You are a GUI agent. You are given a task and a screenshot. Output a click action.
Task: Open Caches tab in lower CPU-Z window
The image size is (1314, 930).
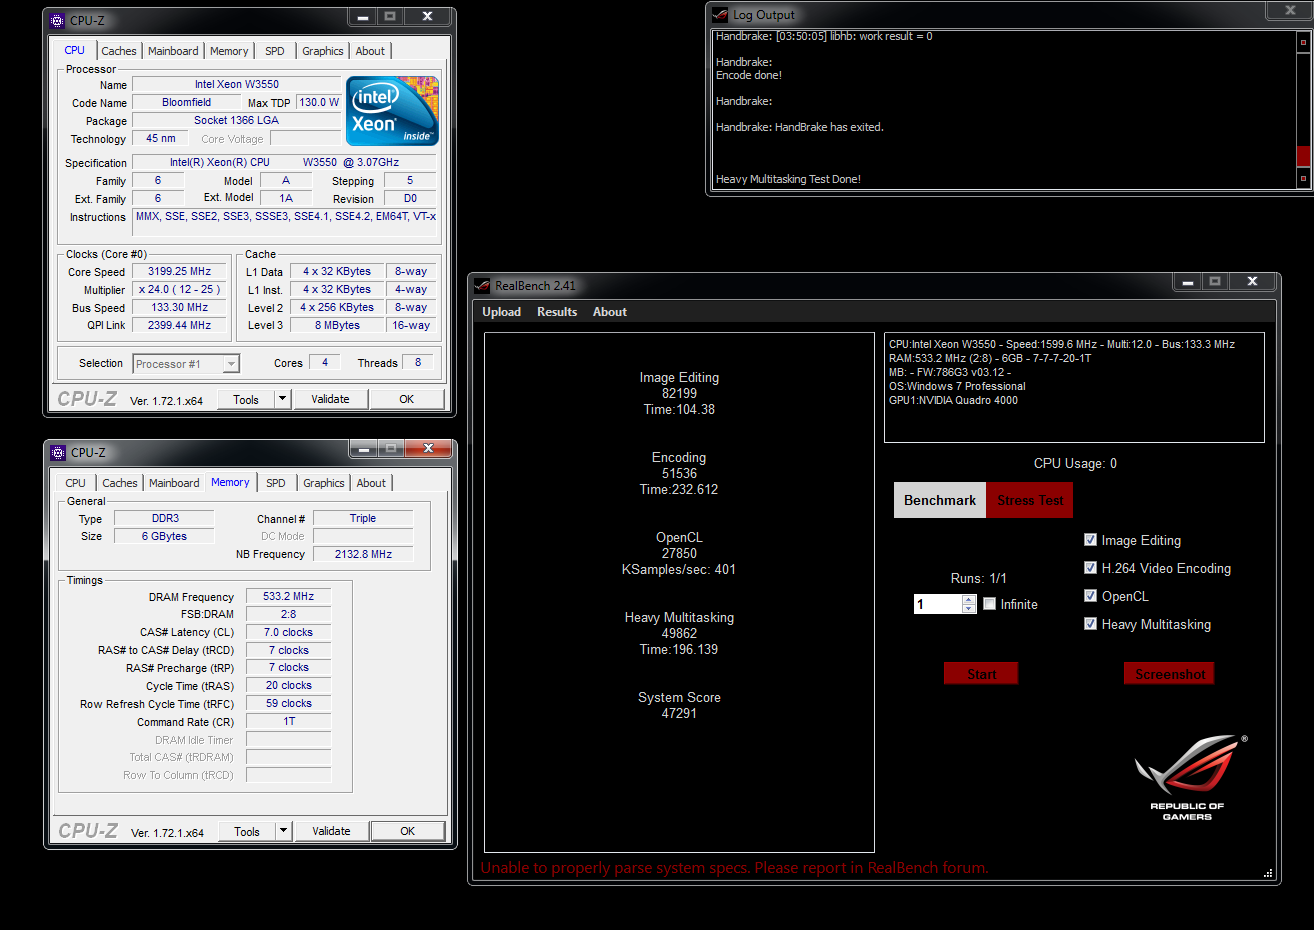pos(120,483)
